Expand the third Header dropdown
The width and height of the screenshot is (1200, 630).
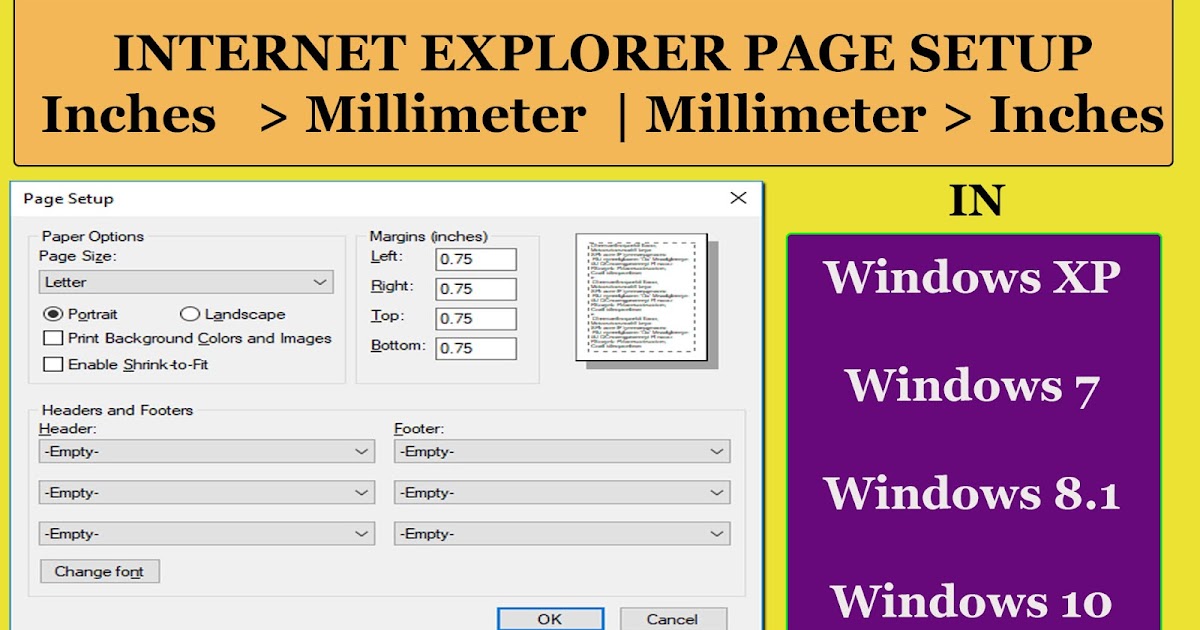[205, 533]
